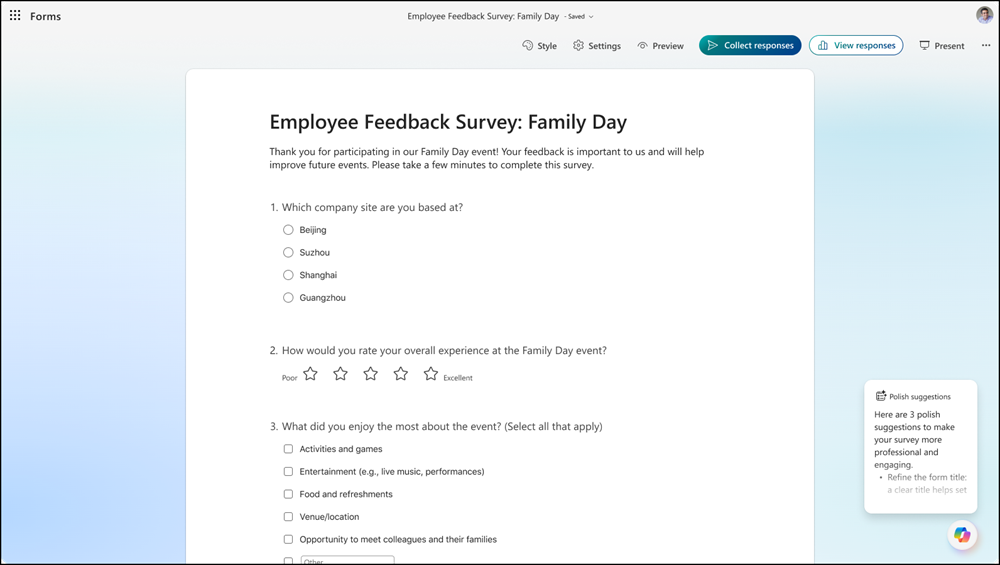Click the Polish suggestions icon
This screenshot has width=1000, height=565.
click(x=881, y=396)
